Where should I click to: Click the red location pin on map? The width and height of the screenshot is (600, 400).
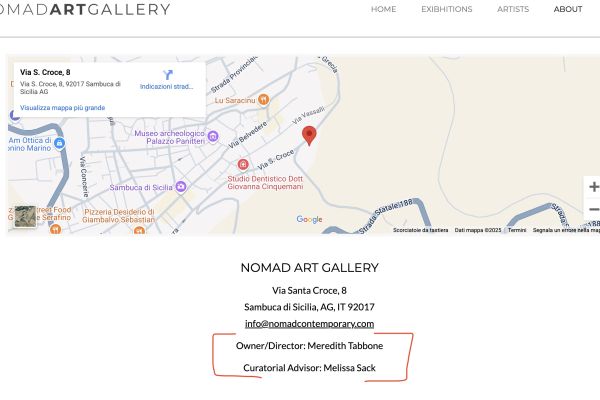coord(310,136)
